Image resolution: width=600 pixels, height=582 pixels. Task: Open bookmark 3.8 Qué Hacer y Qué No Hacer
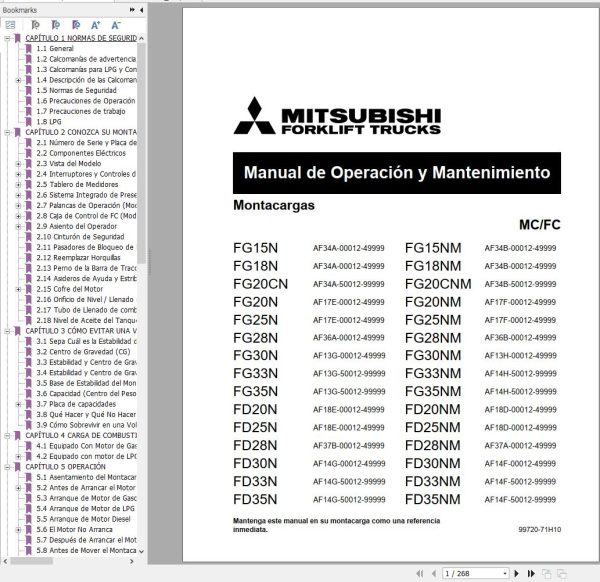(86, 414)
